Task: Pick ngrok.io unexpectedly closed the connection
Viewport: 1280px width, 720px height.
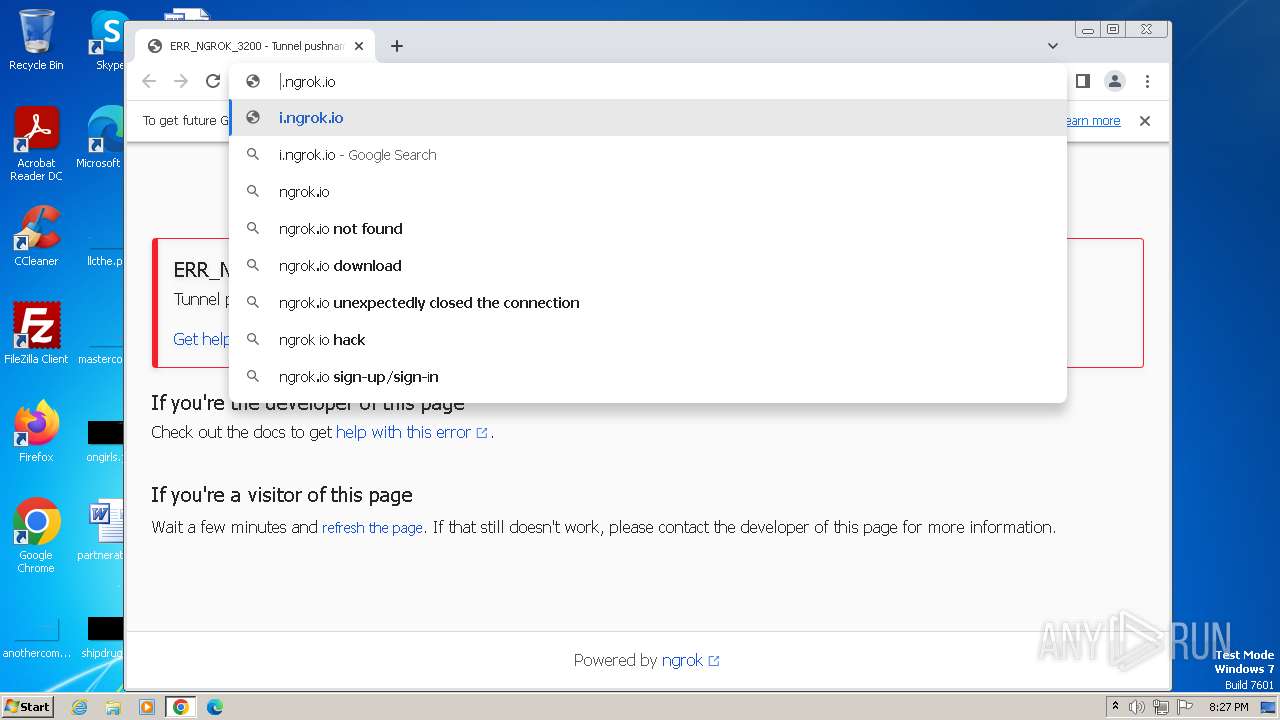Action: point(648,303)
